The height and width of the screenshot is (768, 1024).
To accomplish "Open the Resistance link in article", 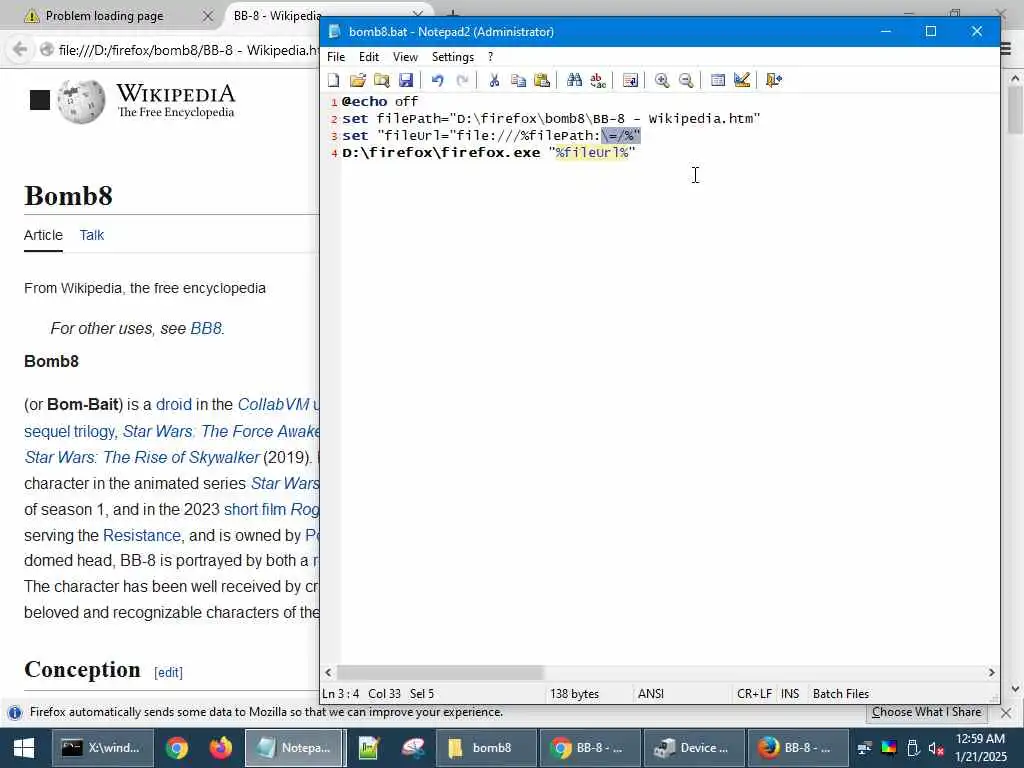I will tap(142, 536).
